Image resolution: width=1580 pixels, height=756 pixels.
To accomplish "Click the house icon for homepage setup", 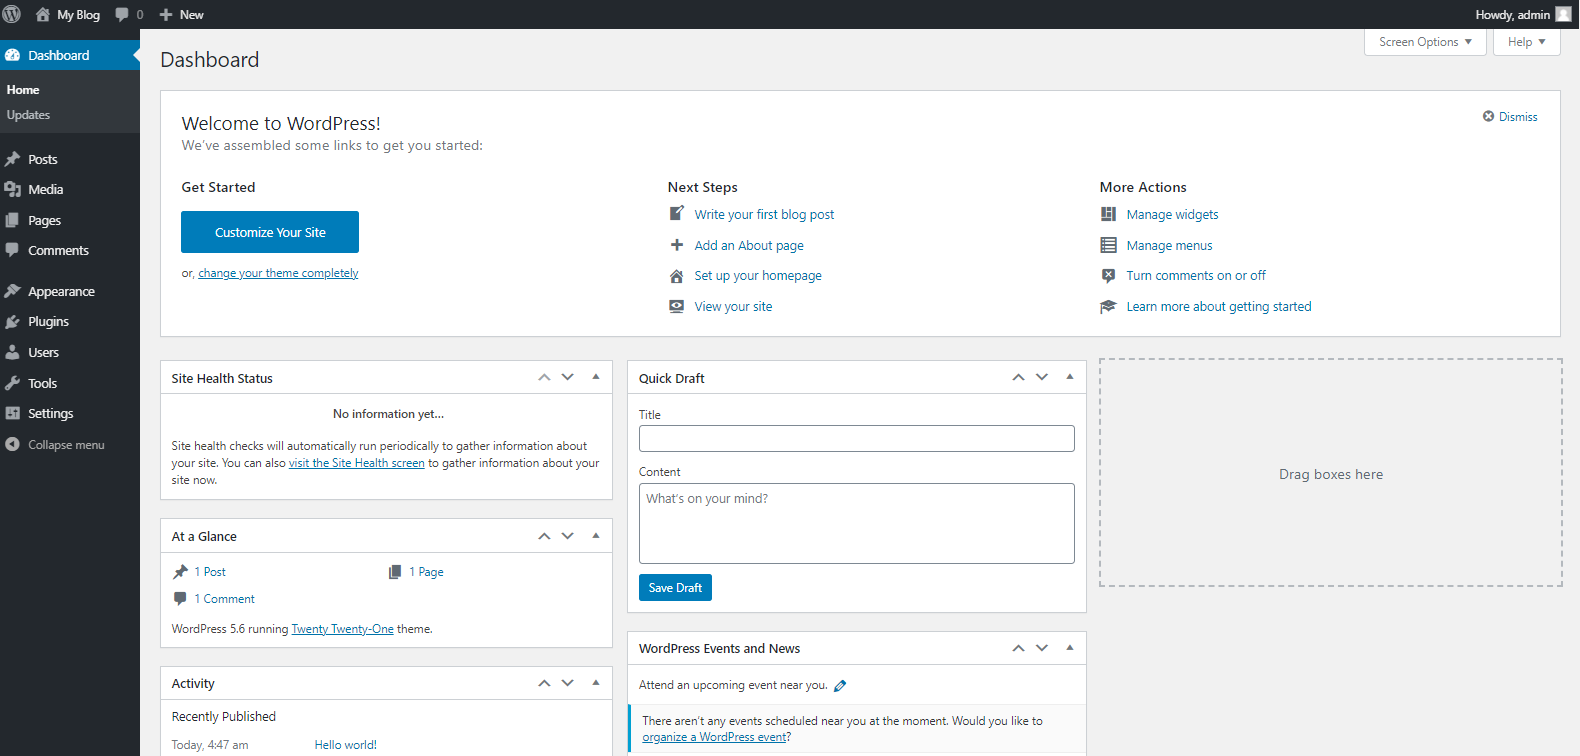I will click(x=677, y=275).
